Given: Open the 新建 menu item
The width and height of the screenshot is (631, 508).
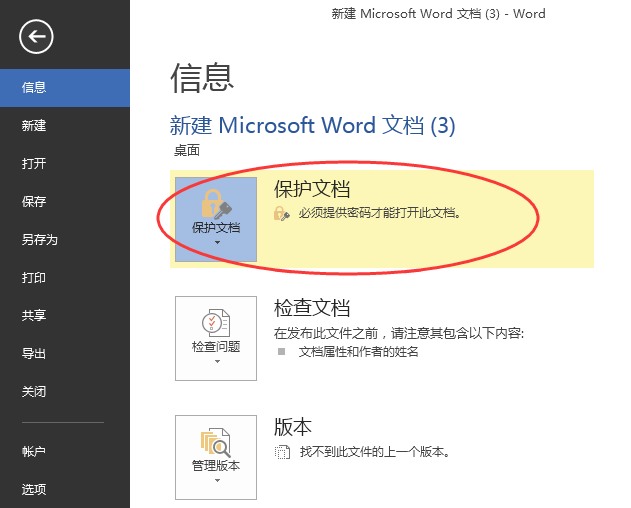Looking at the screenshot, I should point(65,126).
